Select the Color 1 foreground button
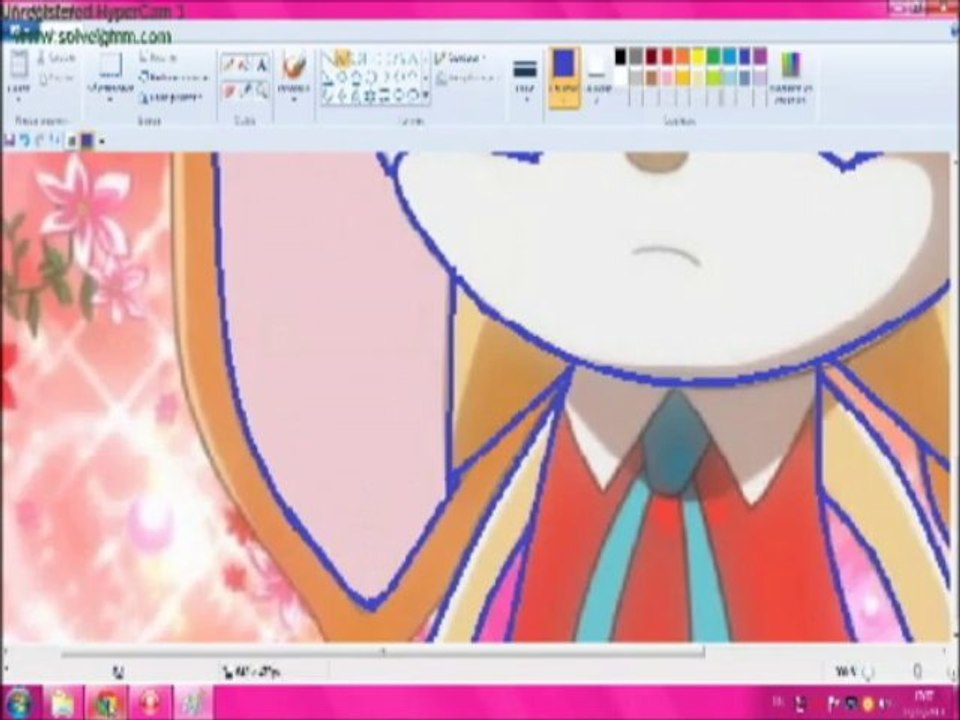 pos(564,78)
